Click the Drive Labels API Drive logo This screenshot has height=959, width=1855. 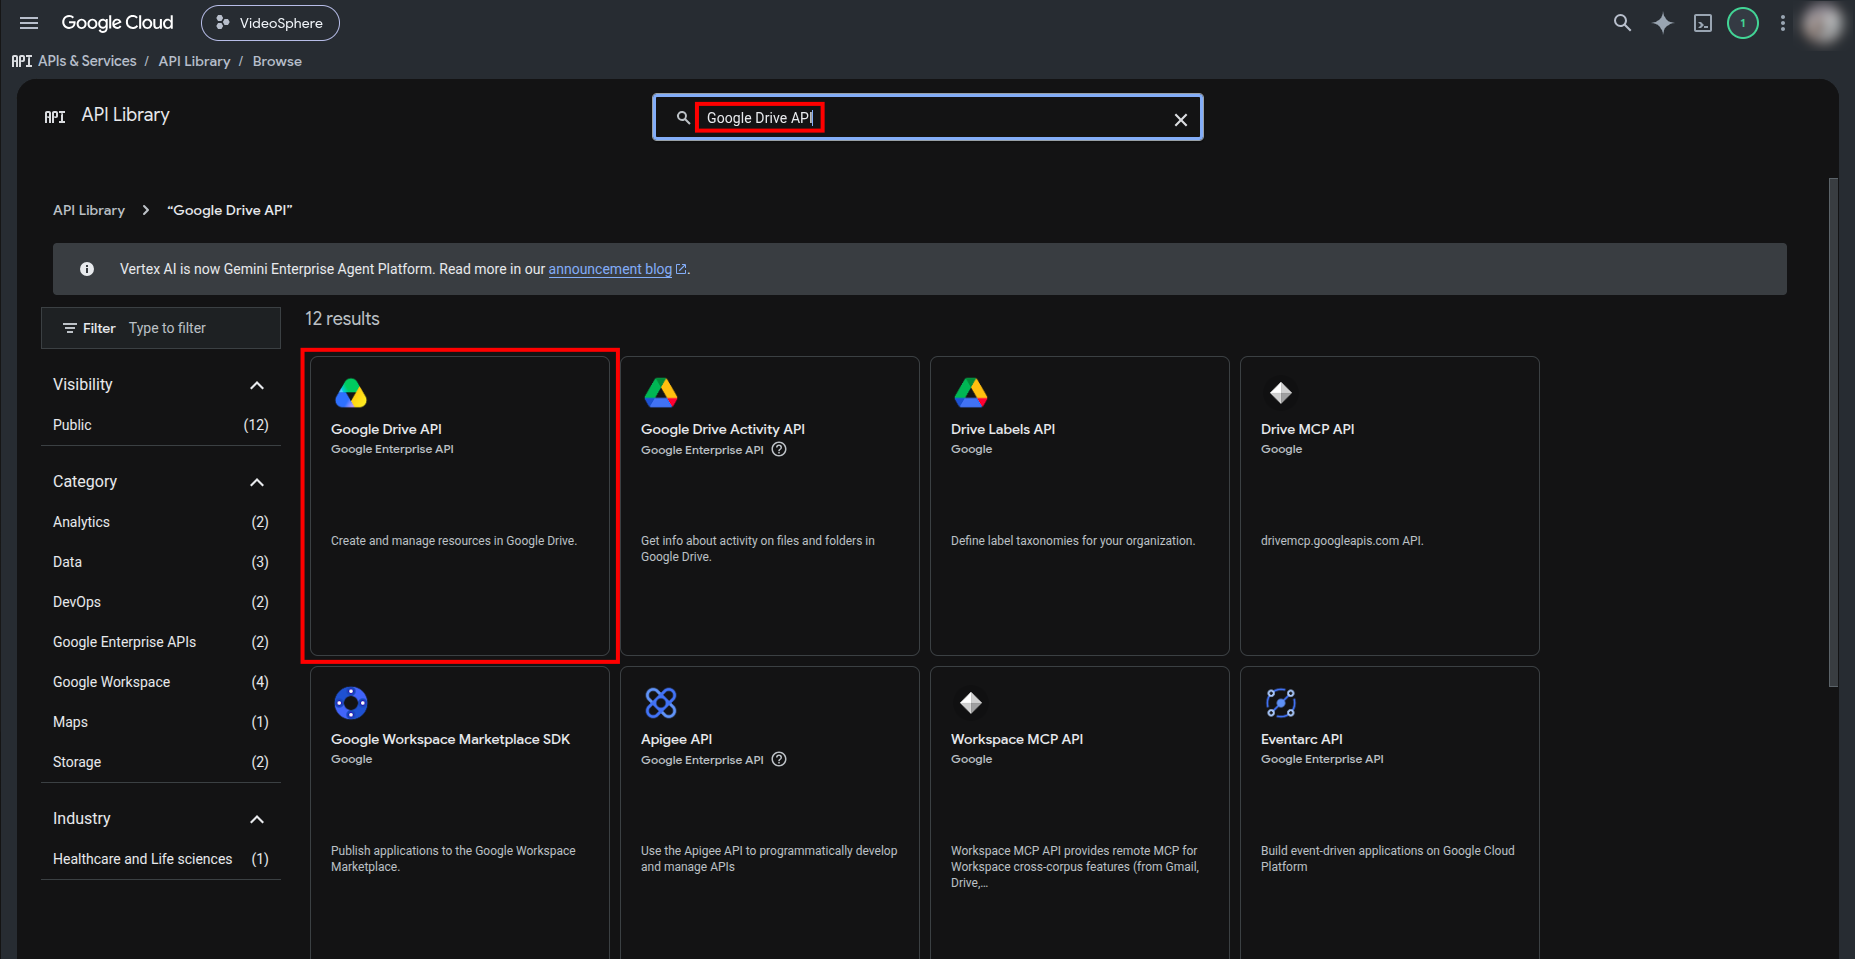[971, 393]
